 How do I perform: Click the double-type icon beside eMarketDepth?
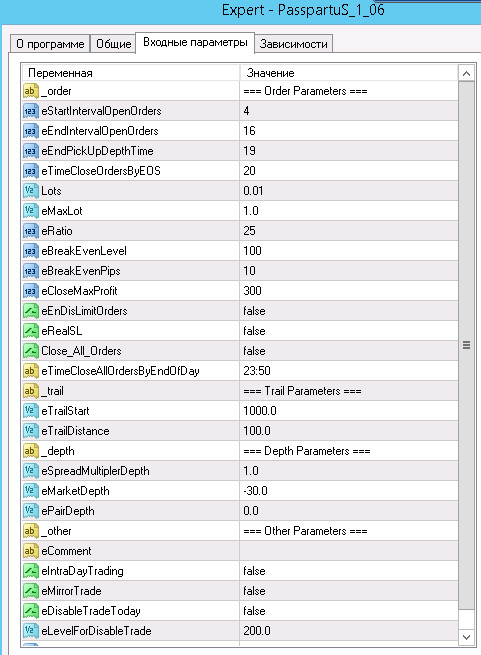coord(31,491)
